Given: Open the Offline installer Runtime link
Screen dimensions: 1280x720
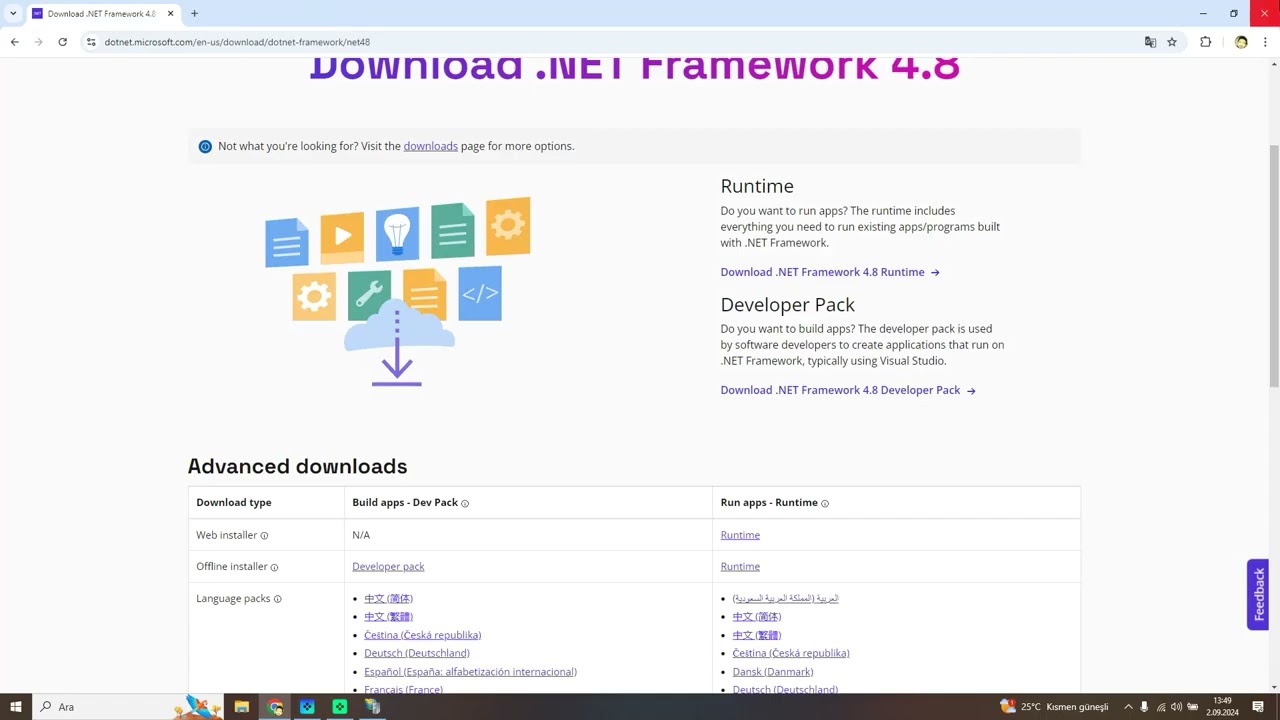Looking at the screenshot, I should [740, 566].
